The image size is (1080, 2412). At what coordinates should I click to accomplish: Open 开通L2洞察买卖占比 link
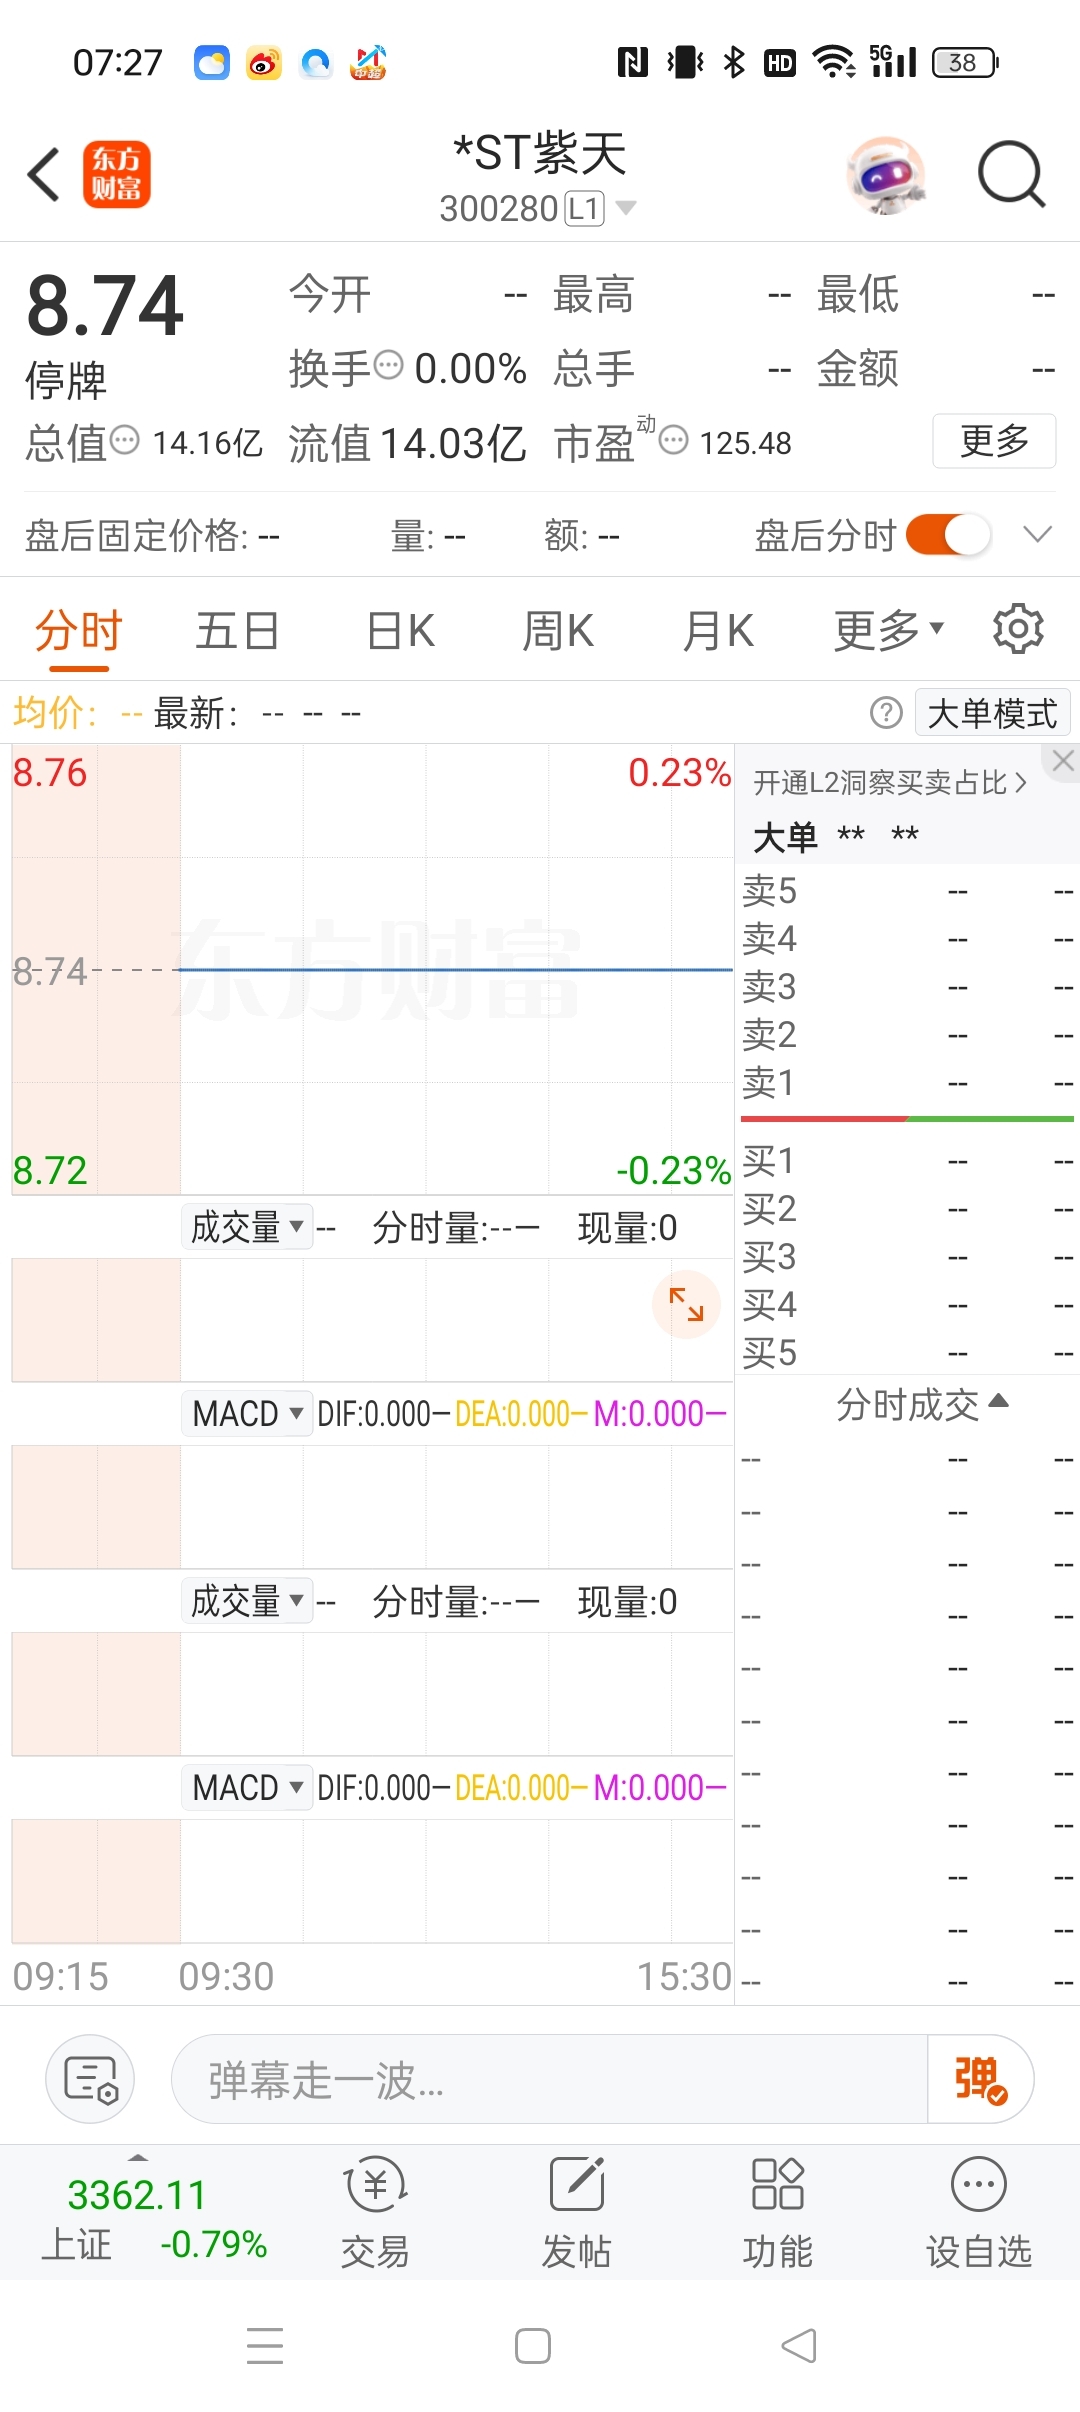tap(890, 782)
